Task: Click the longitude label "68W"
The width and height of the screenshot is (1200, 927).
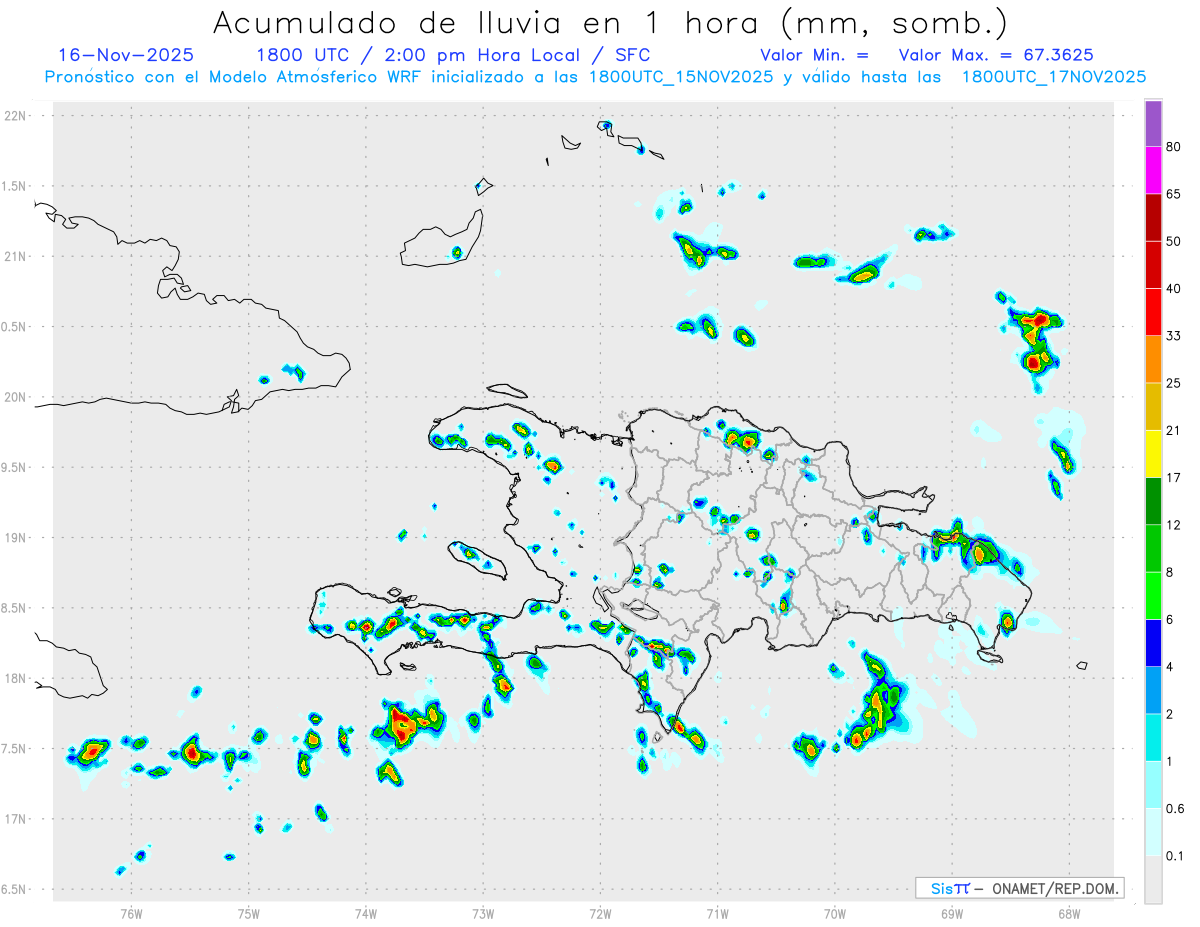Action: click(1069, 913)
